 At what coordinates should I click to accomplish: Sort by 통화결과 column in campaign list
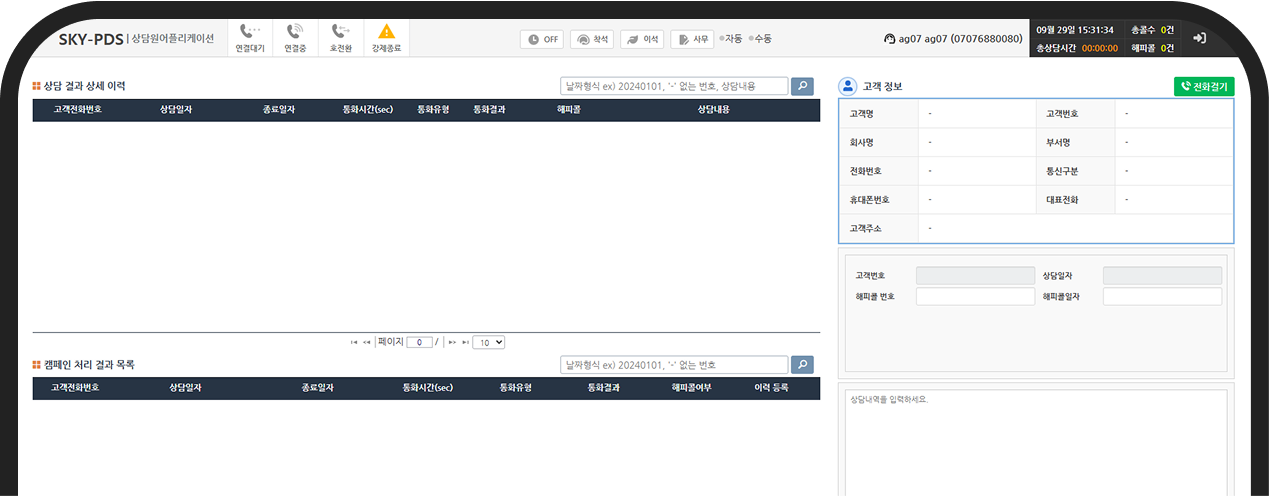604,388
